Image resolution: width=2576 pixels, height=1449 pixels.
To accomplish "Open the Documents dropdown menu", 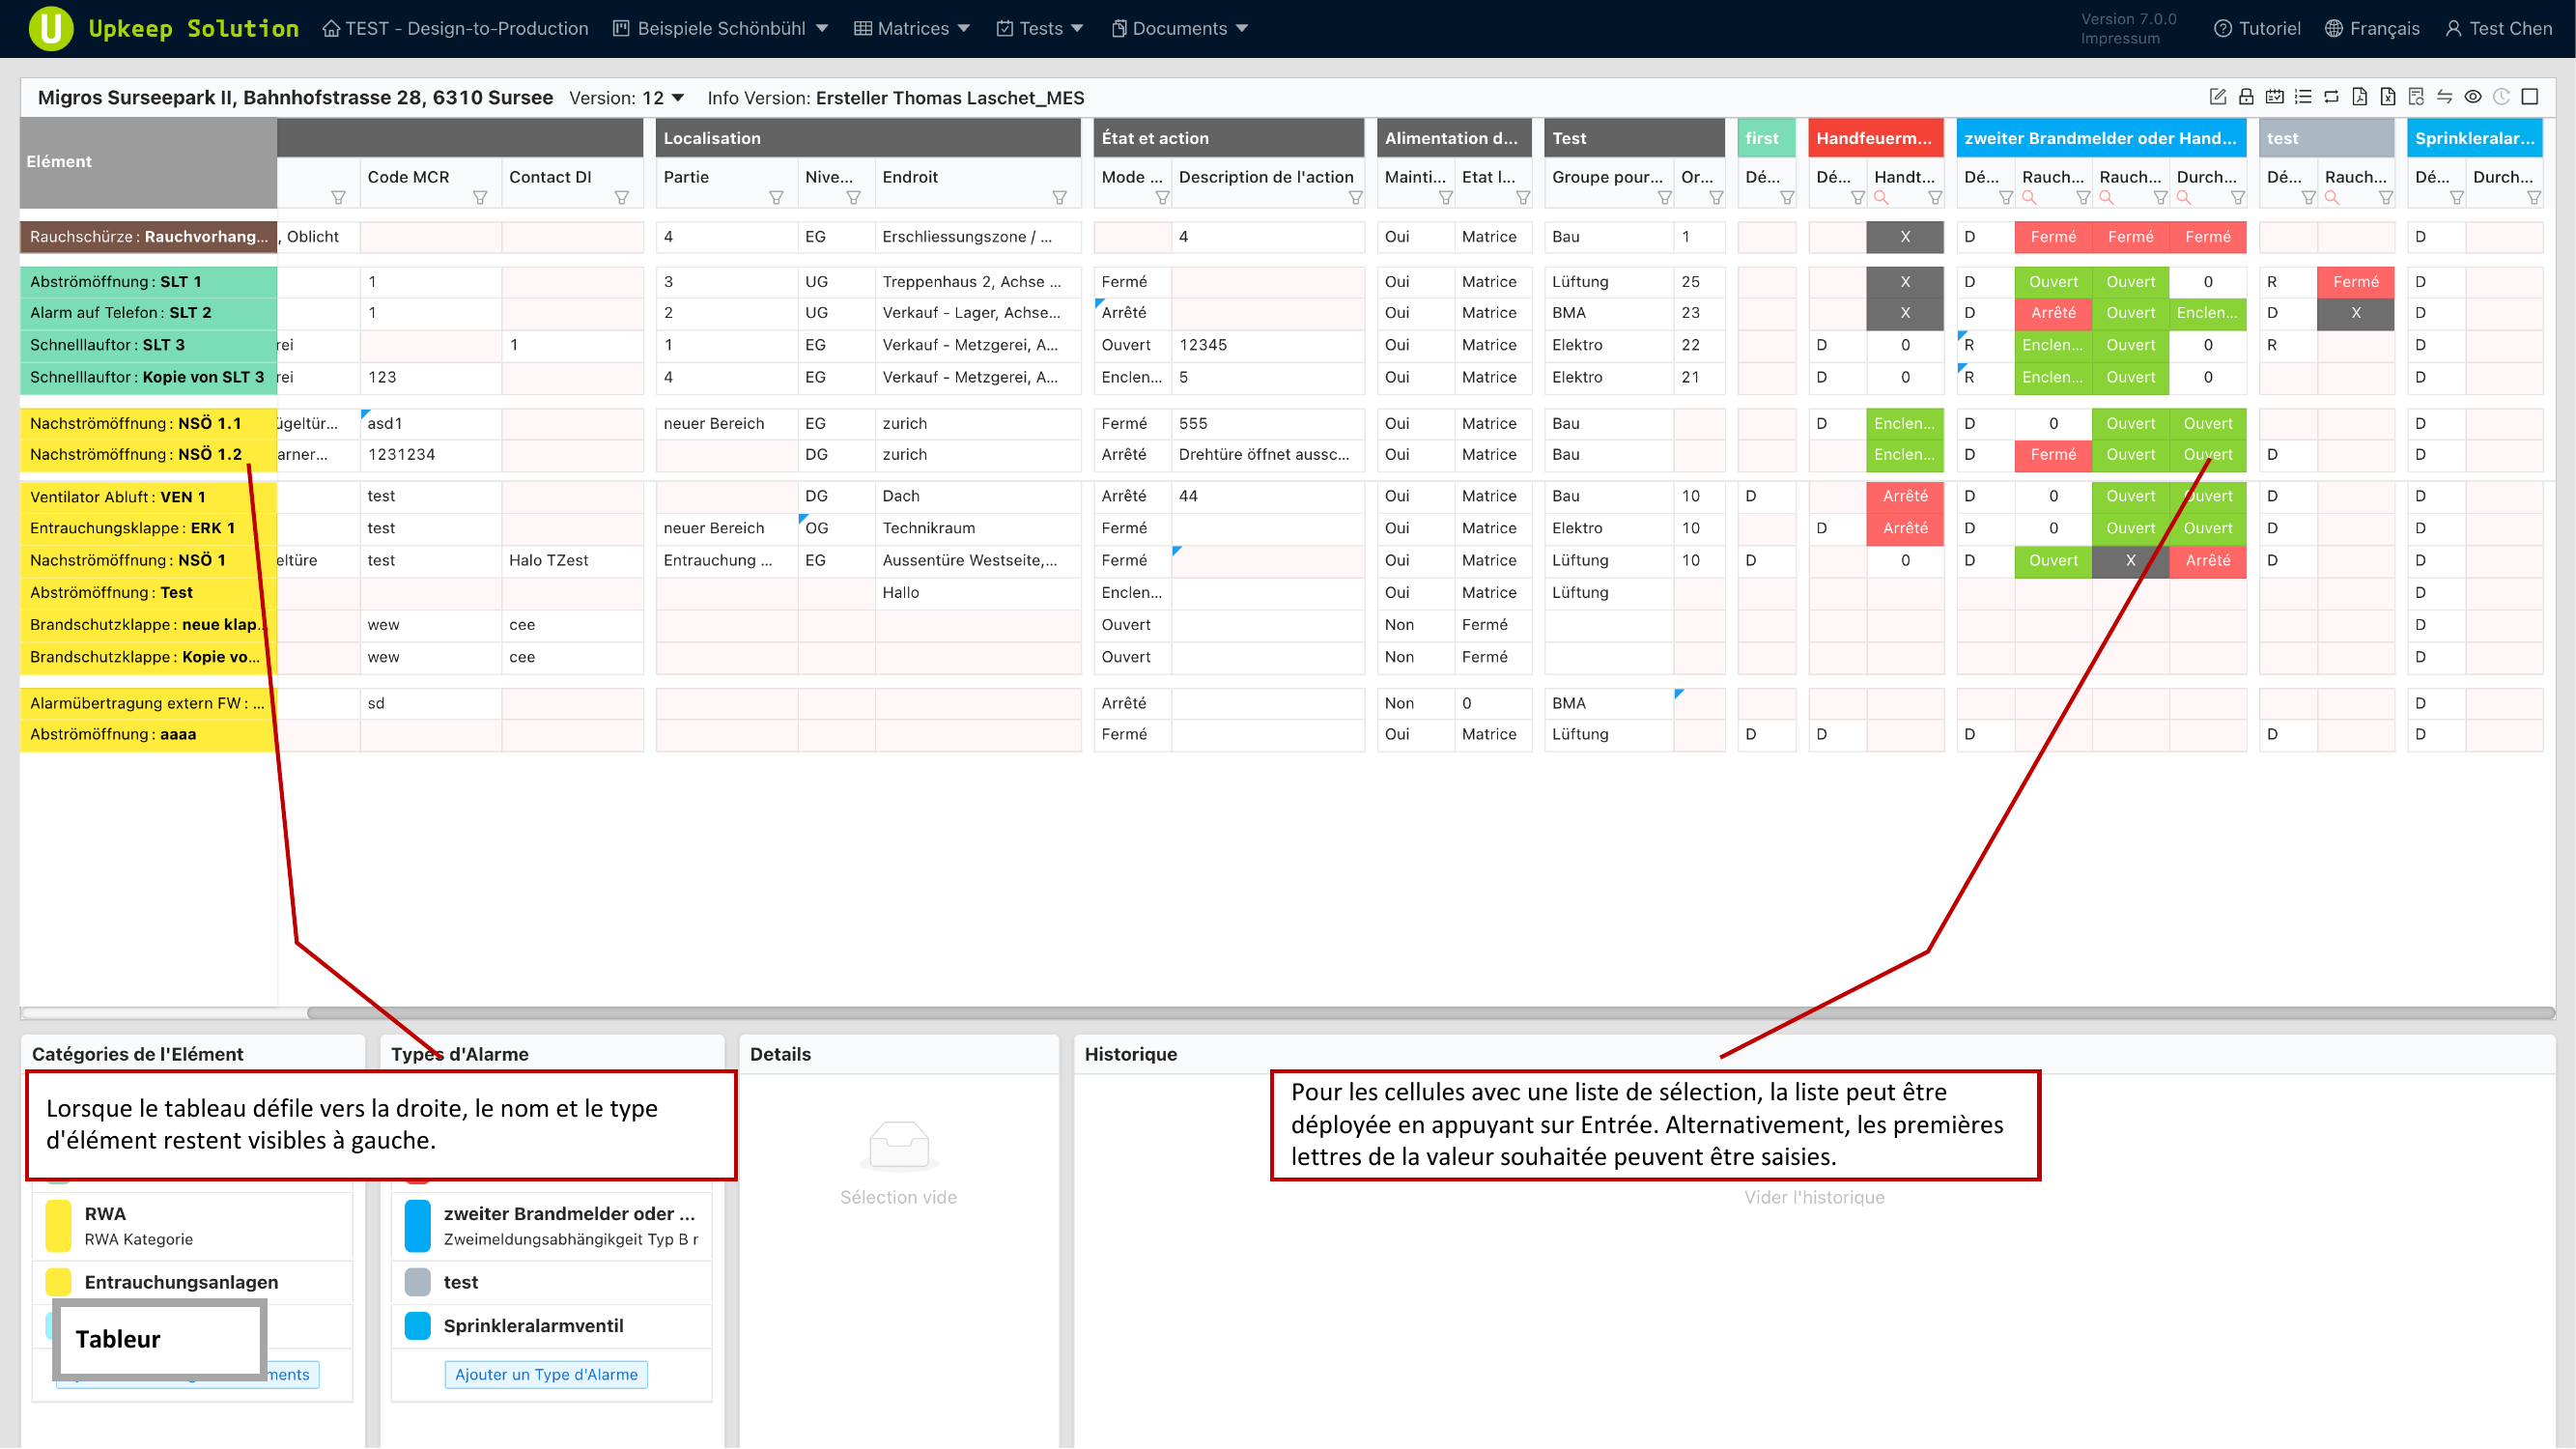I will (1180, 28).
